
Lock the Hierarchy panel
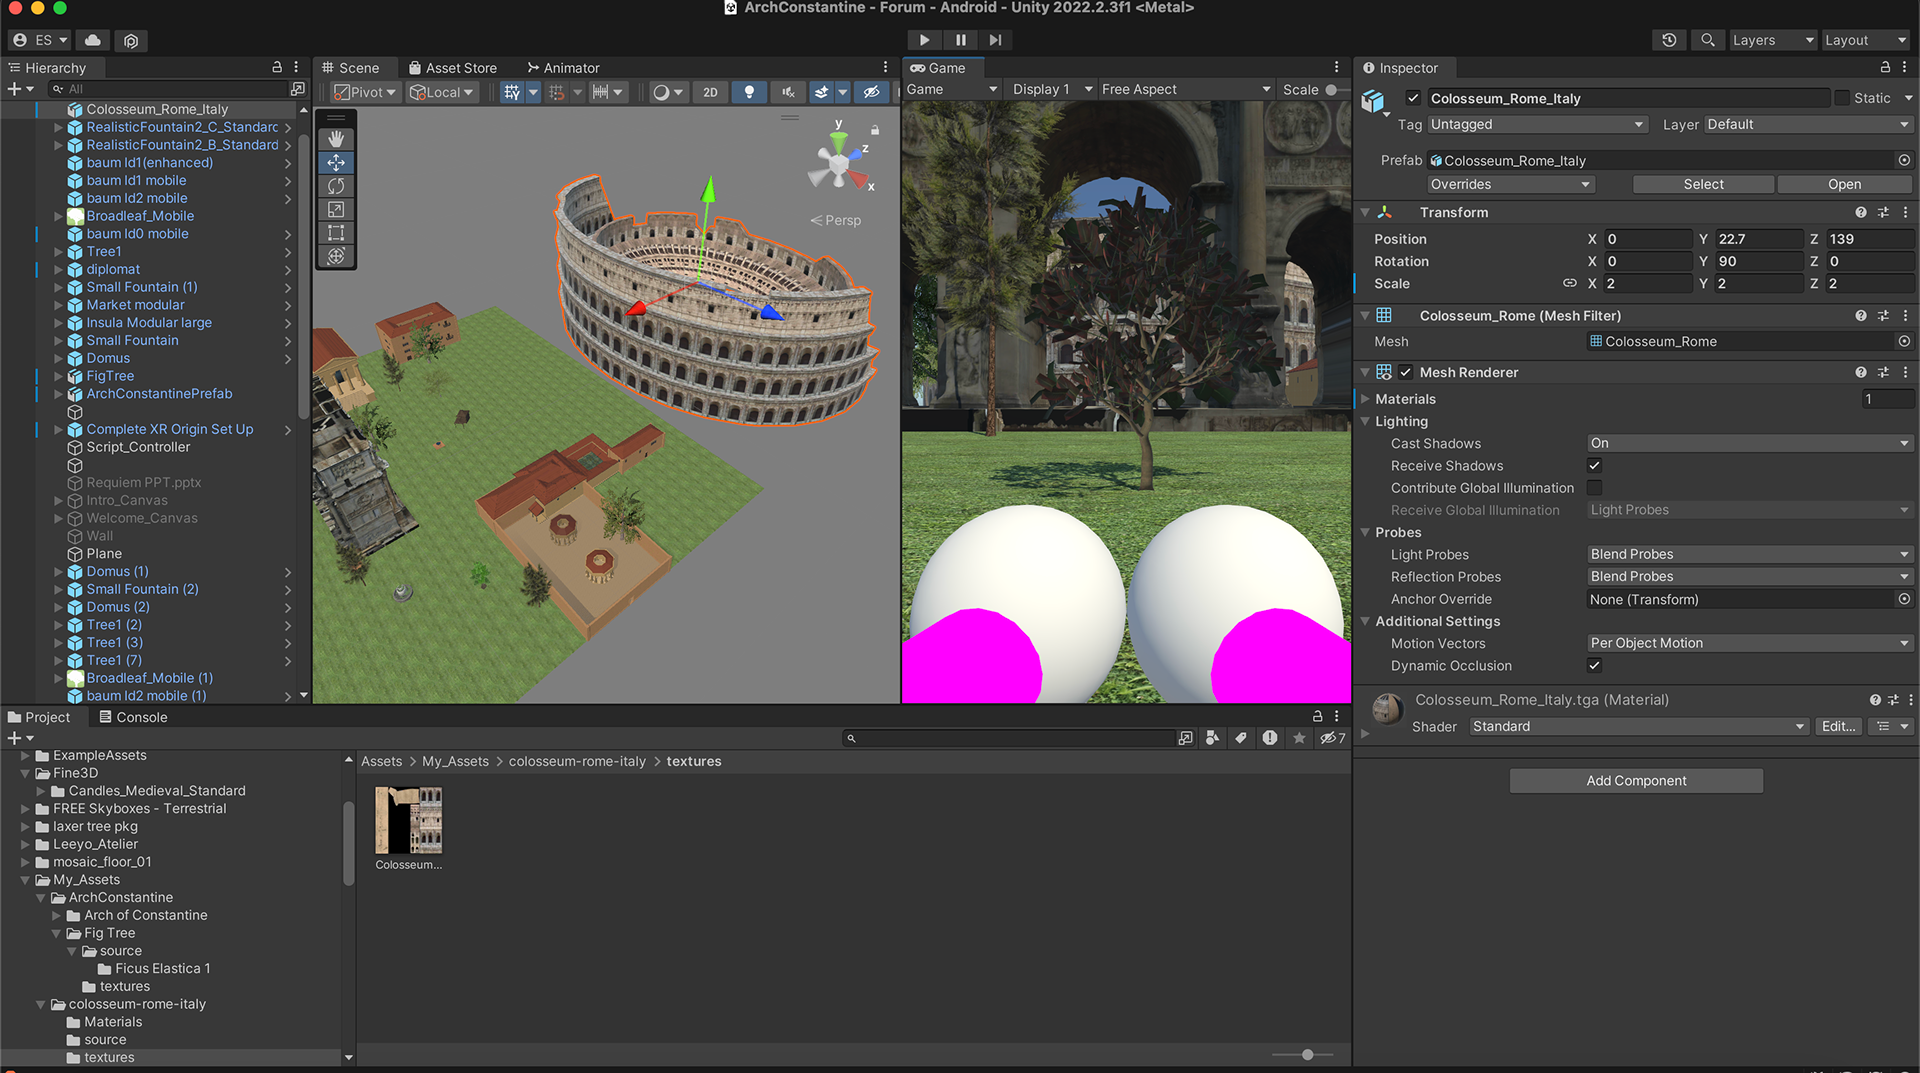(277, 67)
